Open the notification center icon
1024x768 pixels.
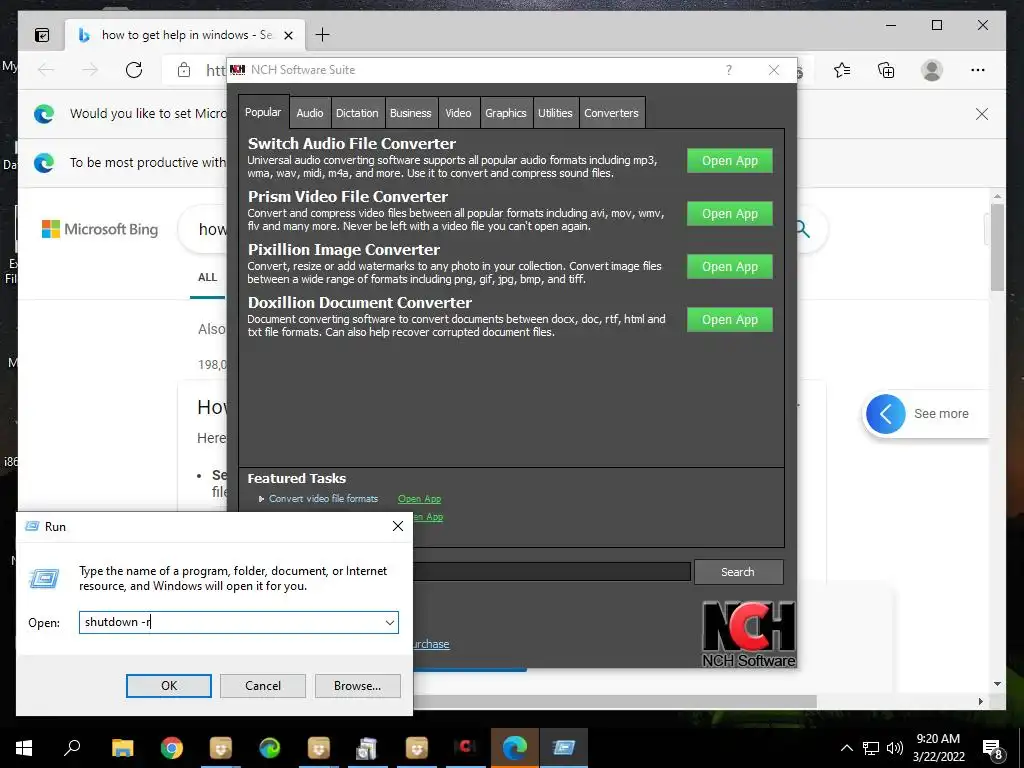coord(993,749)
